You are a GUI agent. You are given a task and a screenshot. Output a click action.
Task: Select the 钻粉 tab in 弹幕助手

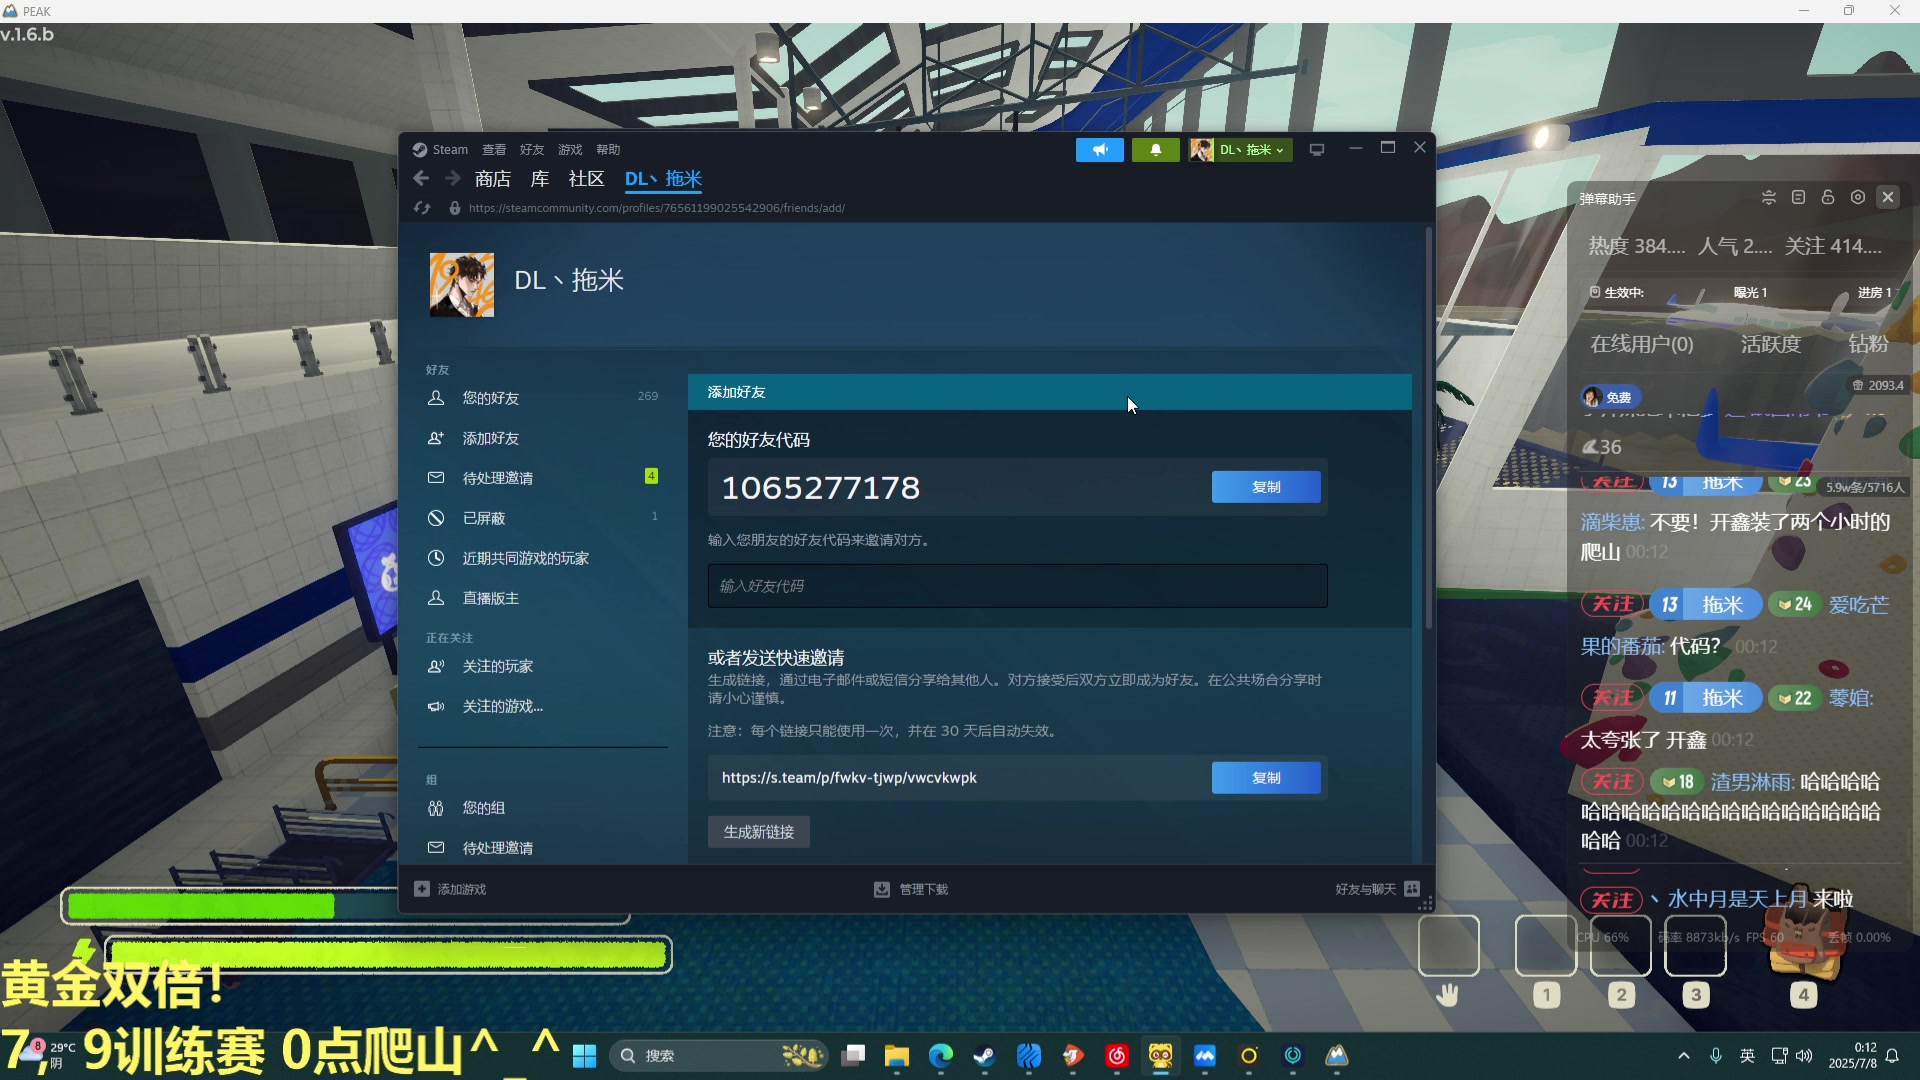(x=1868, y=344)
